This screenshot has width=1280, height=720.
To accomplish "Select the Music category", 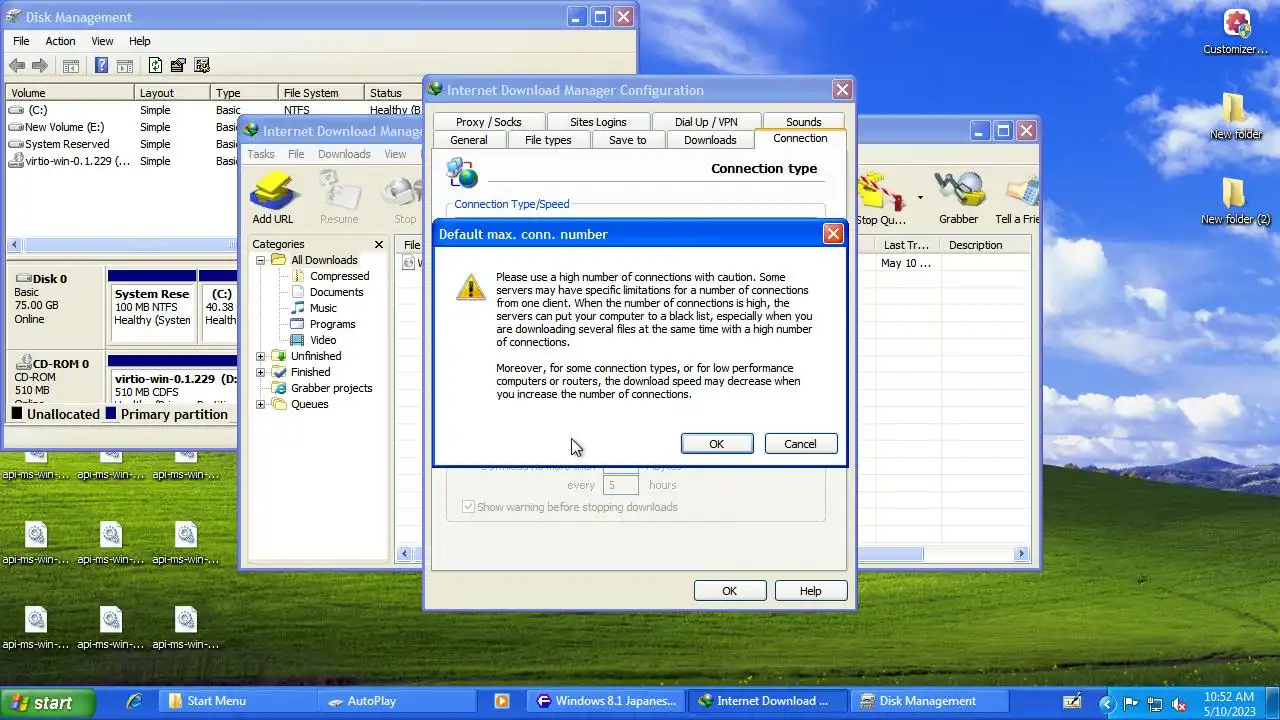I will point(323,308).
